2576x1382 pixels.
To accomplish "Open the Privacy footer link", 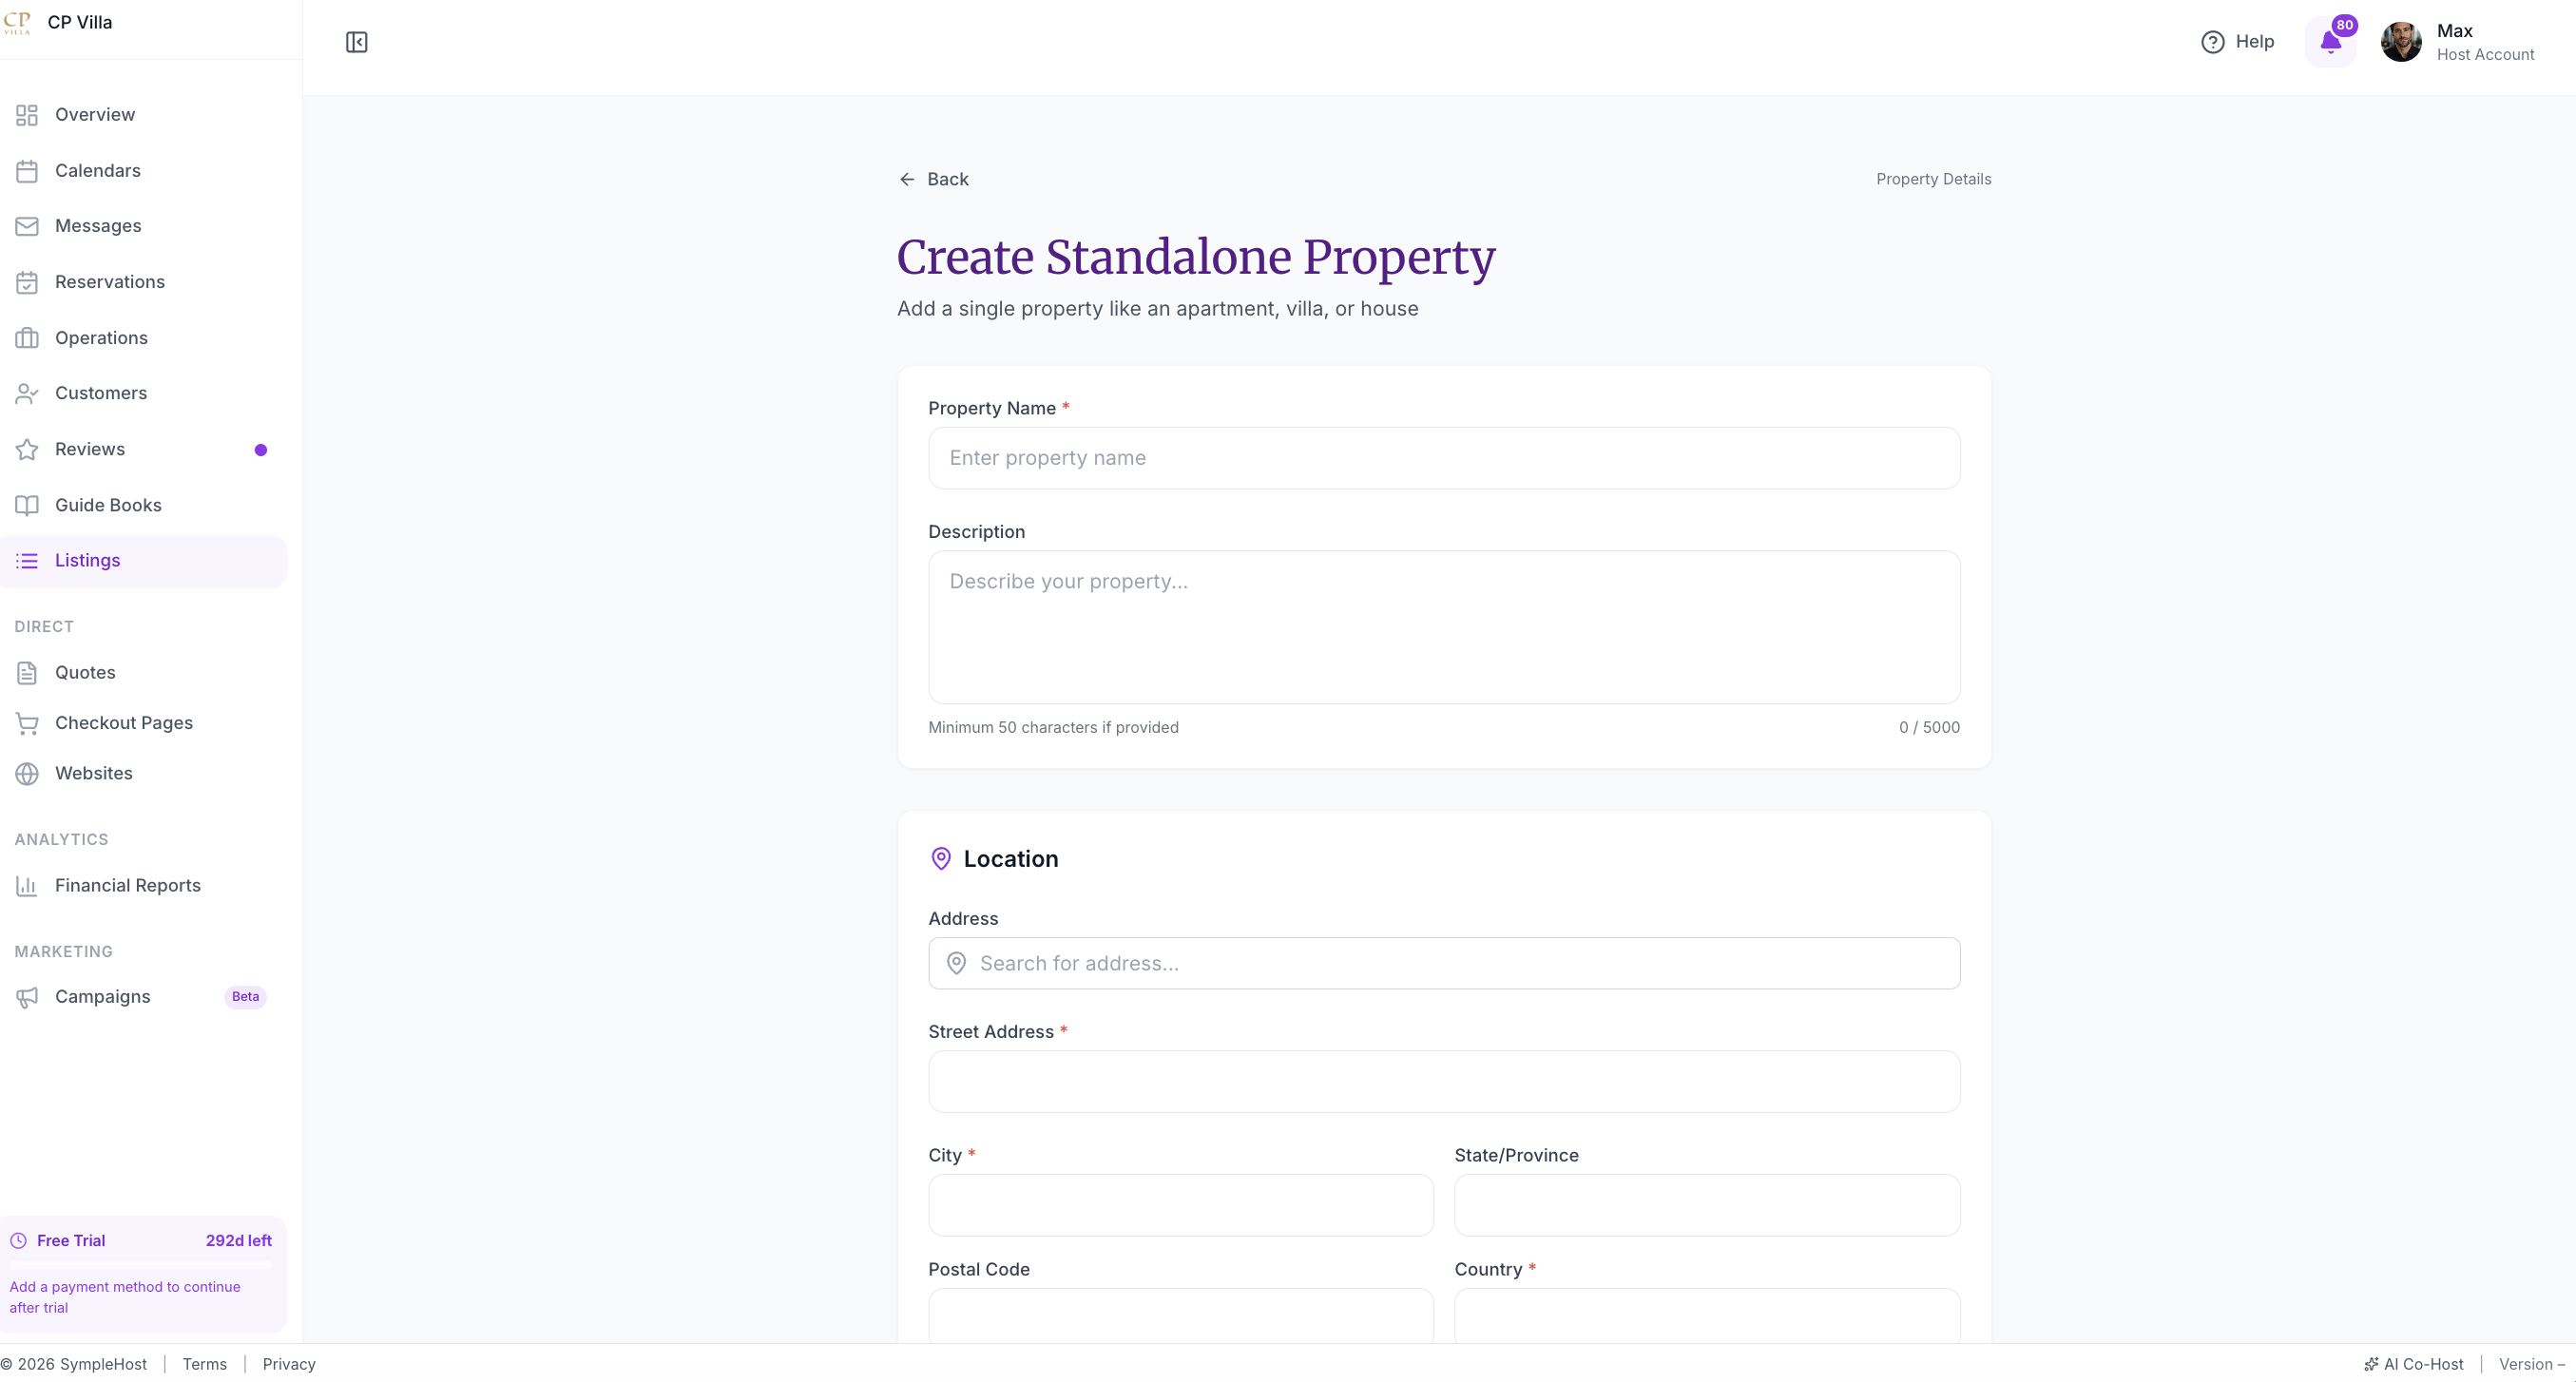I will click(x=289, y=1364).
